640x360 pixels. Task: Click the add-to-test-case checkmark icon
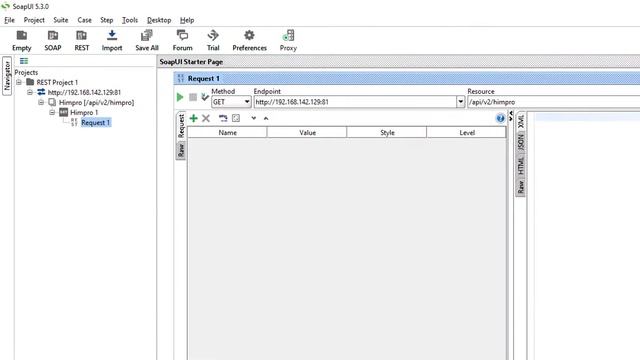[205, 97]
